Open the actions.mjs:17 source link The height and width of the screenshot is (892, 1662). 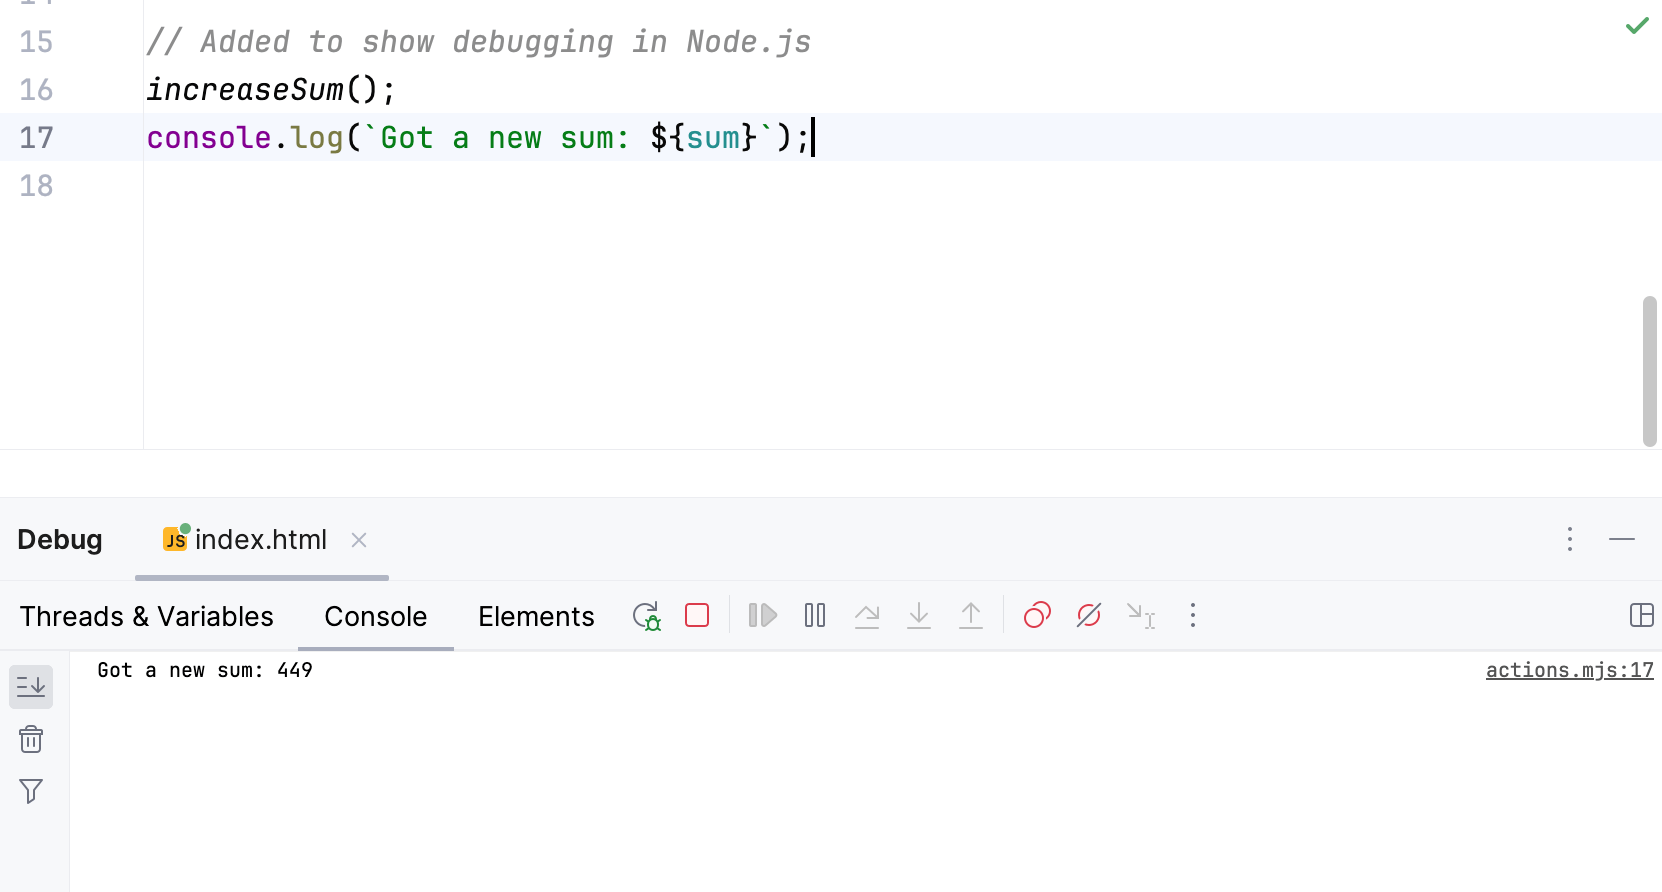tap(1569, 670)
